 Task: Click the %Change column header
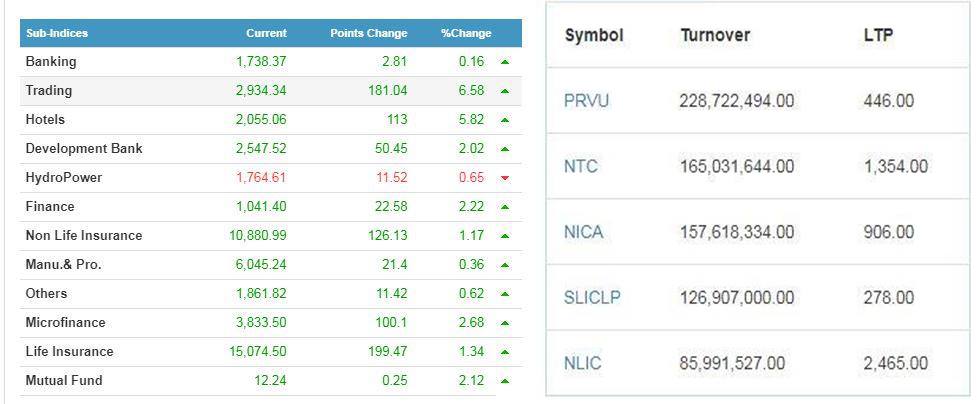click(466, 33)
